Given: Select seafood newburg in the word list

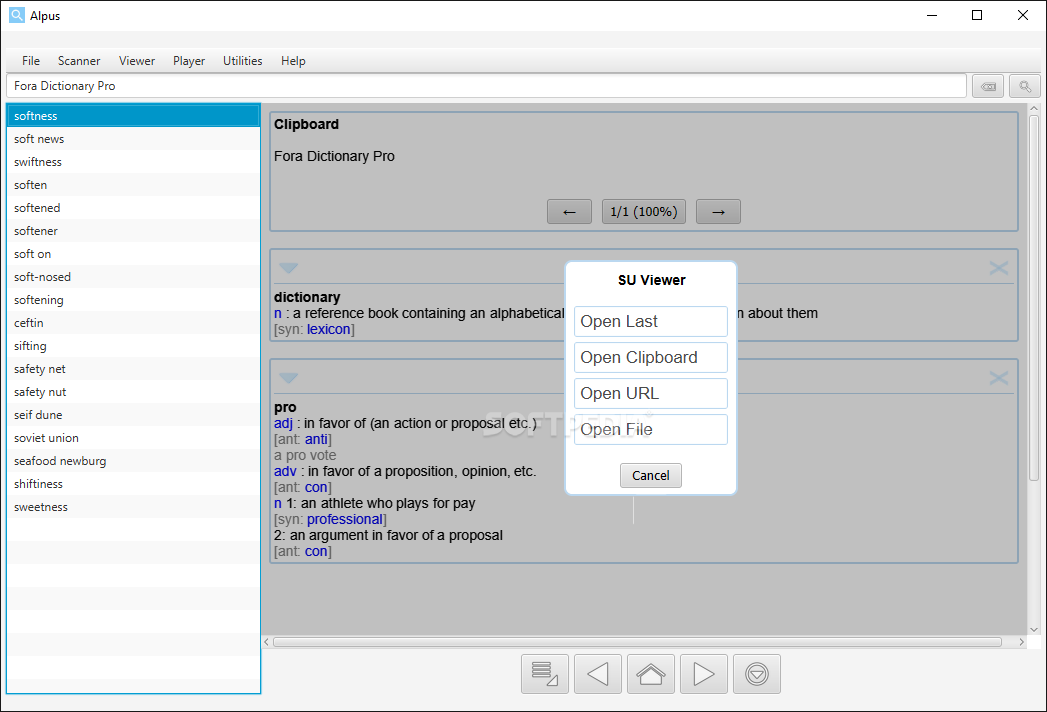Looking at the screenshot, I should click(x=134, y=462).
